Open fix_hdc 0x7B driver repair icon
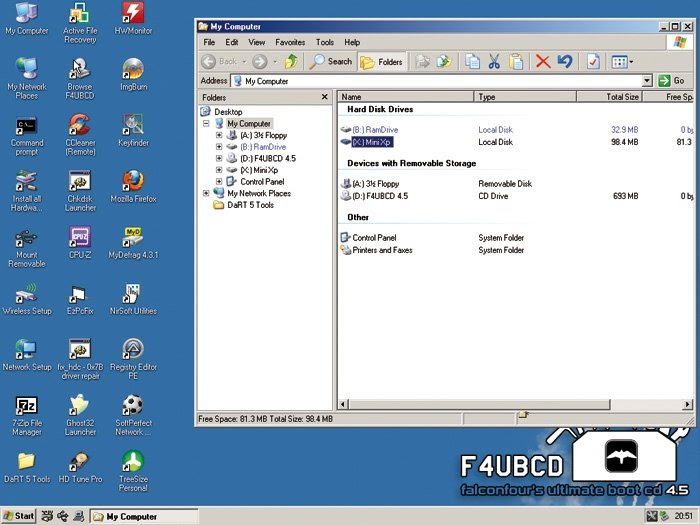The image size is (700, 525). 79,359
